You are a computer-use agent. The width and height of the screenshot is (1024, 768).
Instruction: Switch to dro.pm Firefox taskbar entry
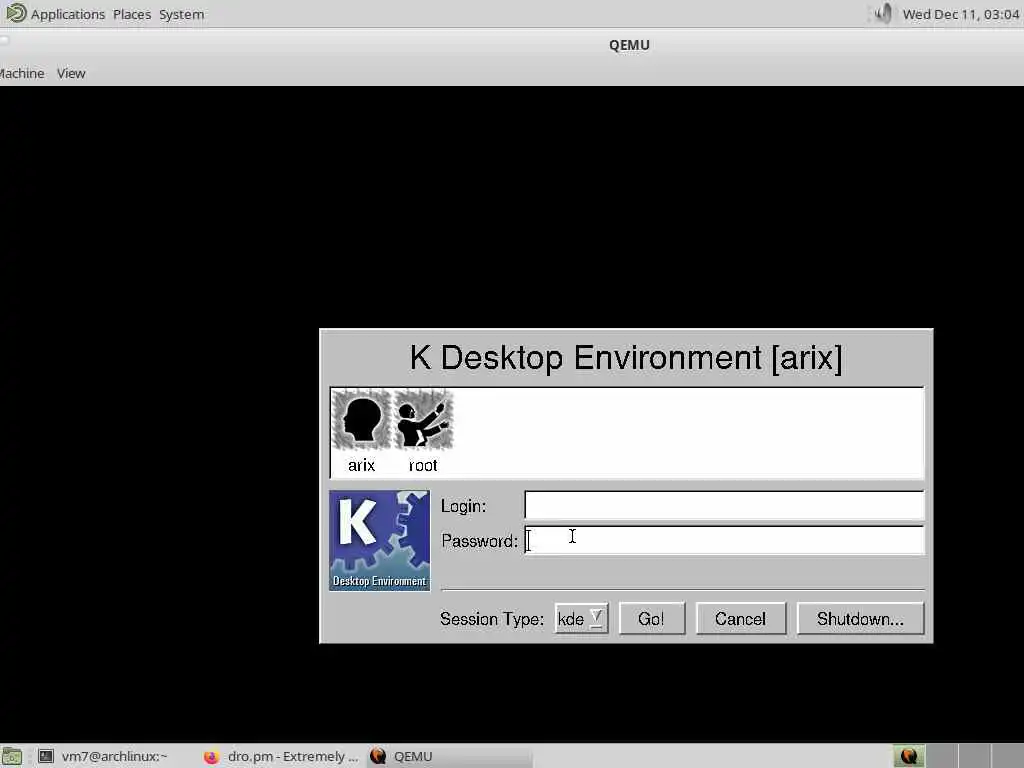point(281,756)
